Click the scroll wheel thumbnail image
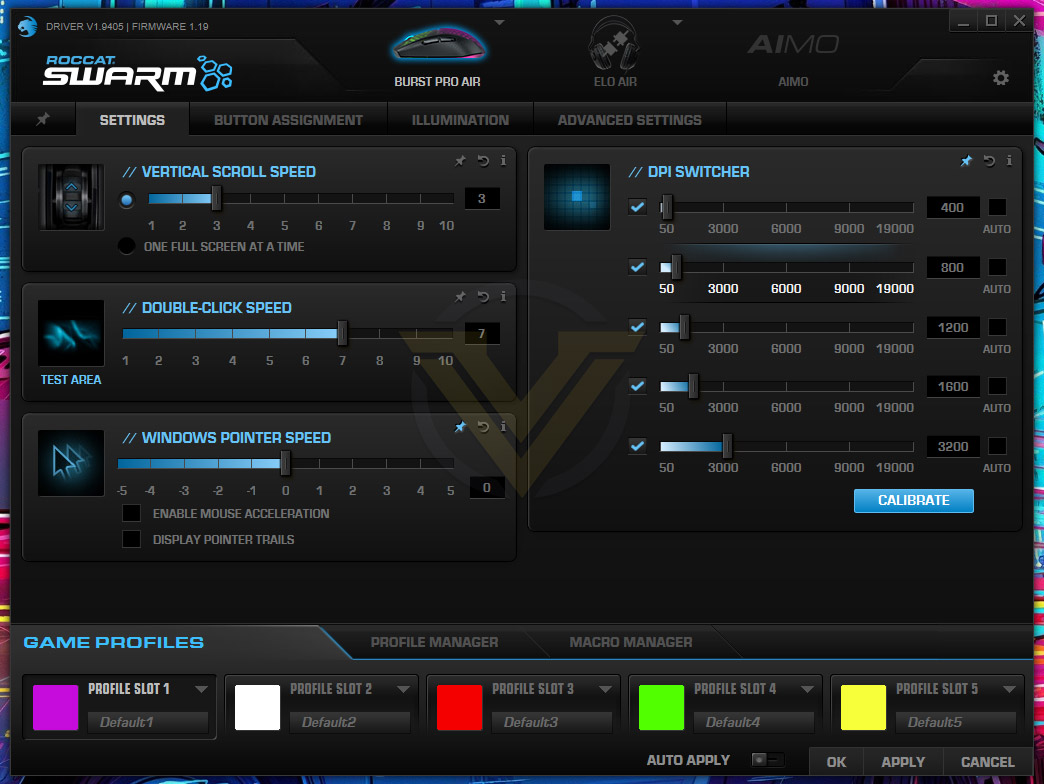This screenshot has height=784, width=1044. click(71, 197)
